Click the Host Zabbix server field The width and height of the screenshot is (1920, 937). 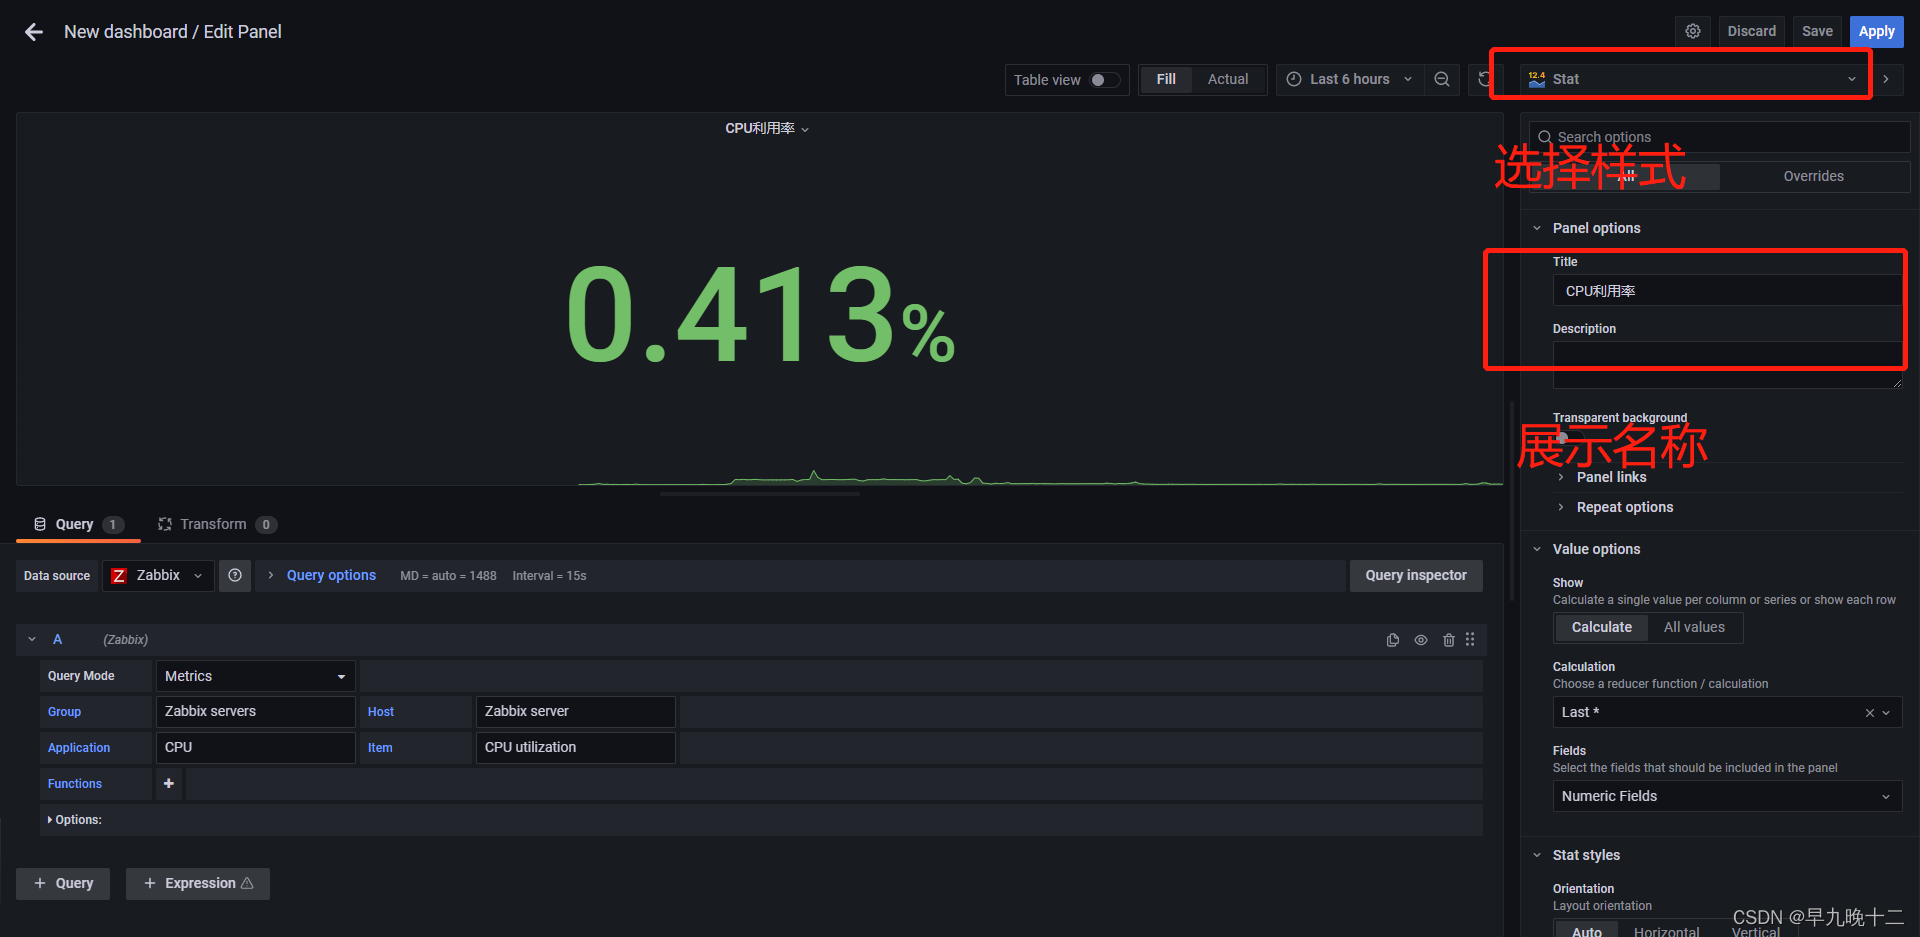(x=575, y=711)
